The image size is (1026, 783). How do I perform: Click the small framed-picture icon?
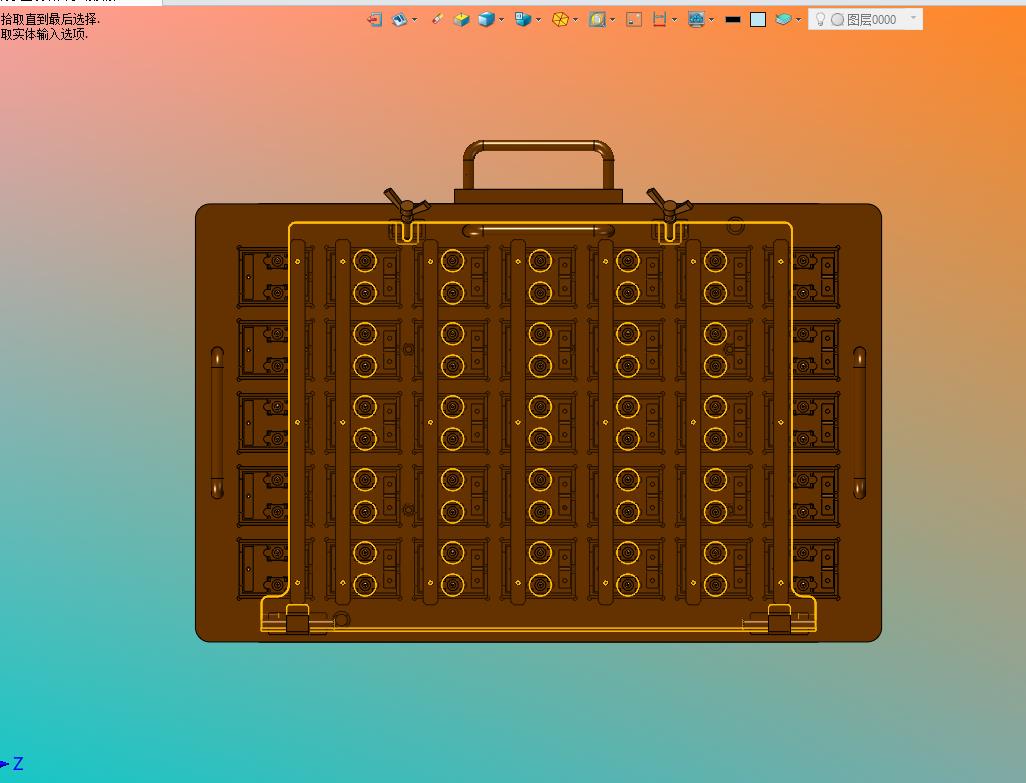[x=633, y=20]
